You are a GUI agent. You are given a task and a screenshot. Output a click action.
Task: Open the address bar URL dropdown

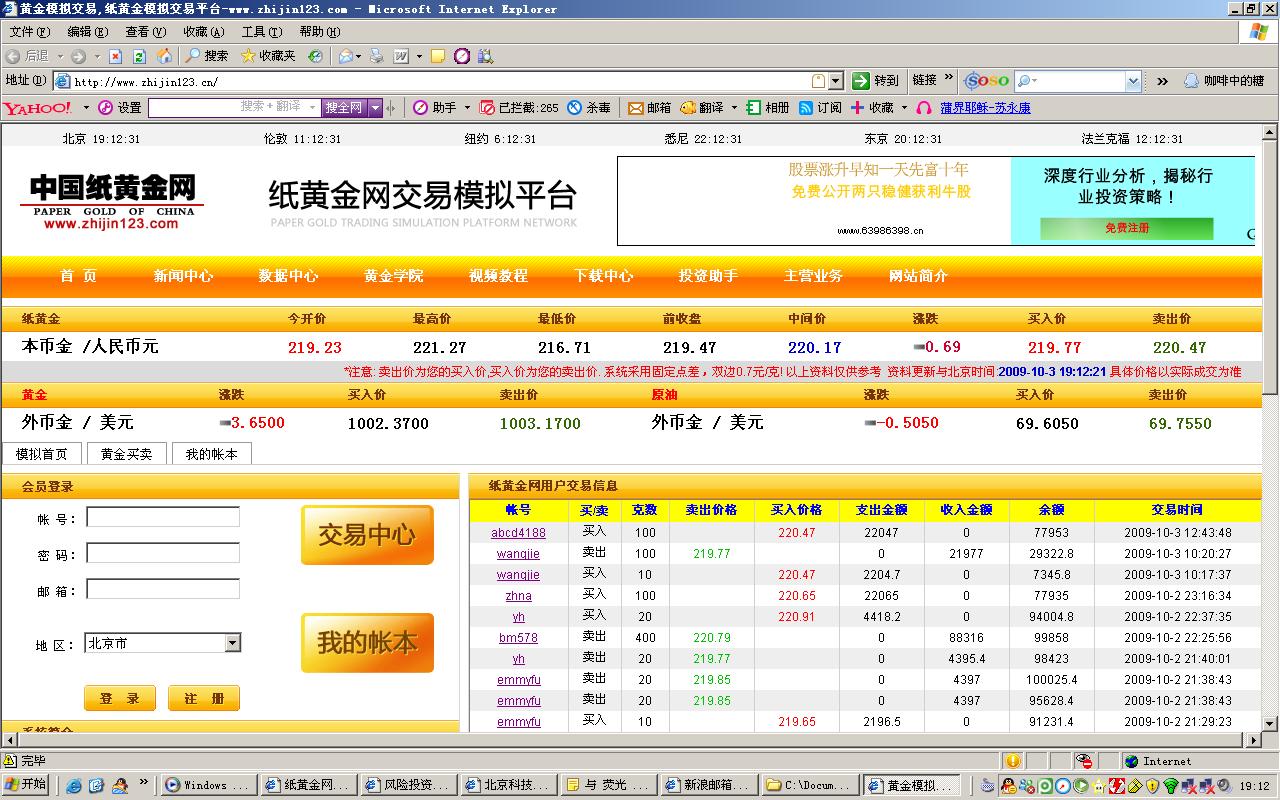pos(836,81)
